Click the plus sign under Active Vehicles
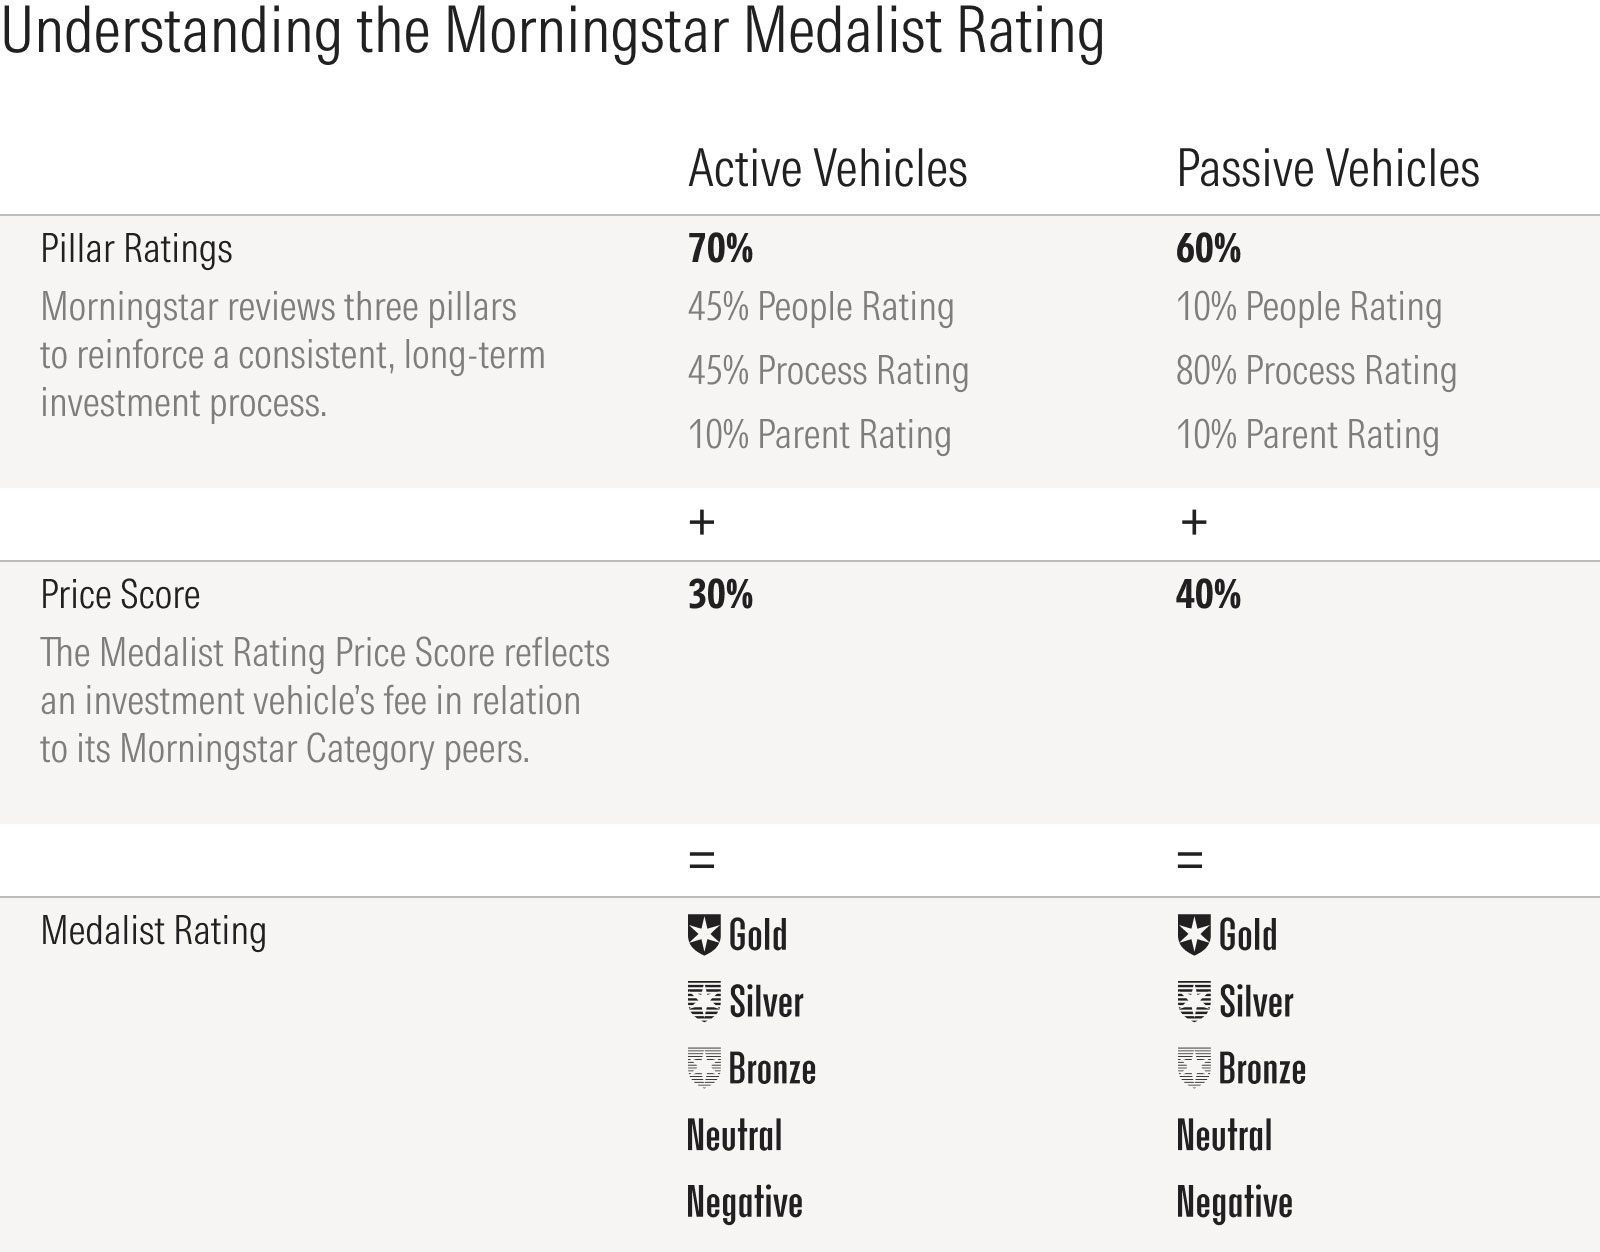The height and width of the screenshot is (1252, 1600). (x=702, y=522)
